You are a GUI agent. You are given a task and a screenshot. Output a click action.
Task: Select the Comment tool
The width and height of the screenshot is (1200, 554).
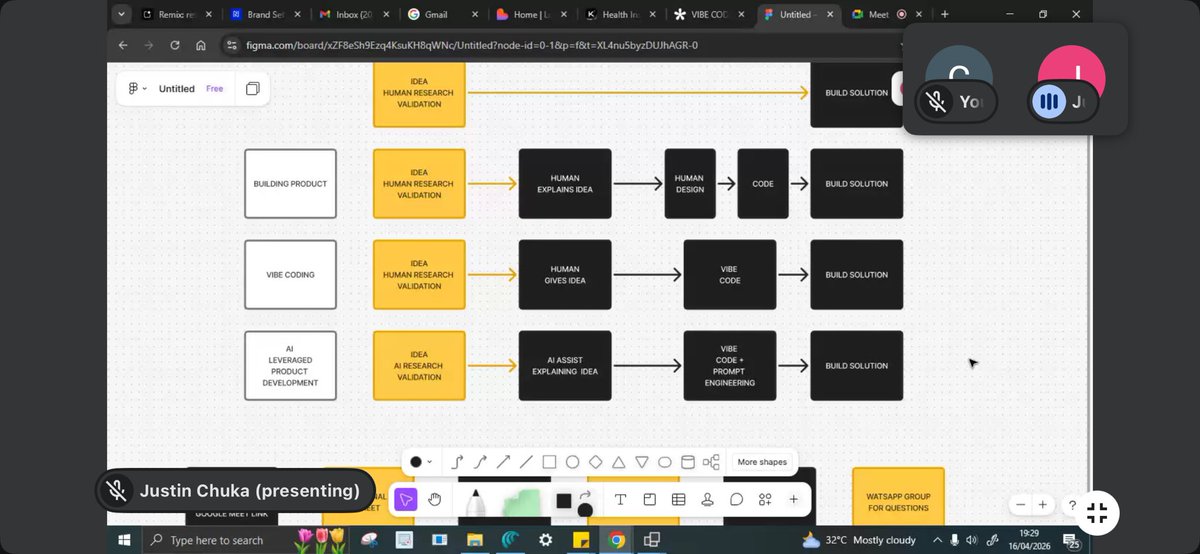736,499
